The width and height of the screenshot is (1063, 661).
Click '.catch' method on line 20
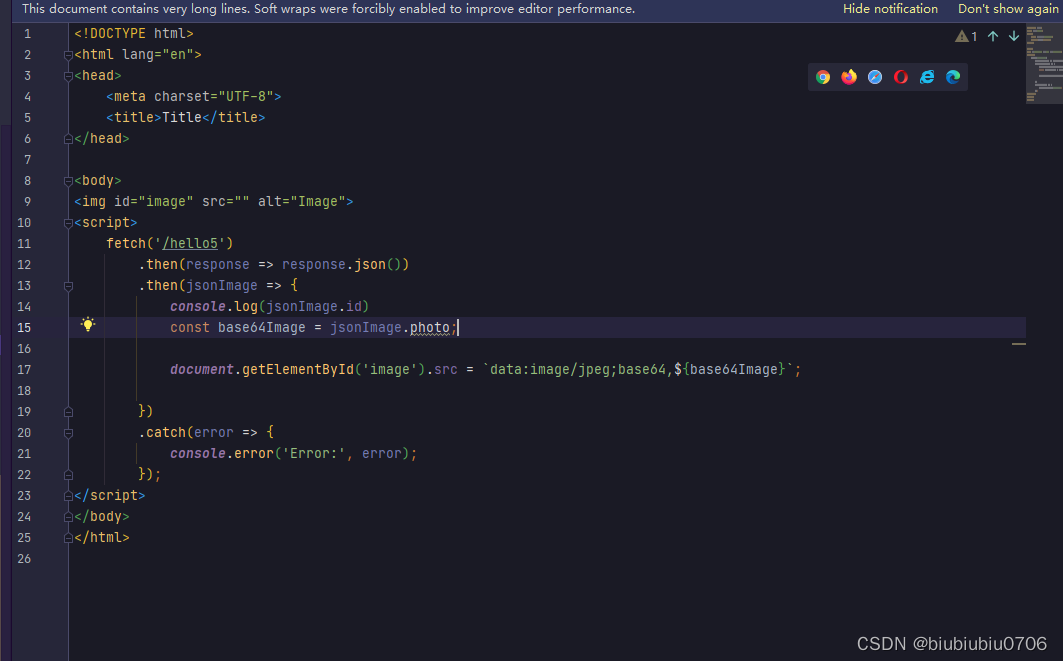tap(162, 433)
